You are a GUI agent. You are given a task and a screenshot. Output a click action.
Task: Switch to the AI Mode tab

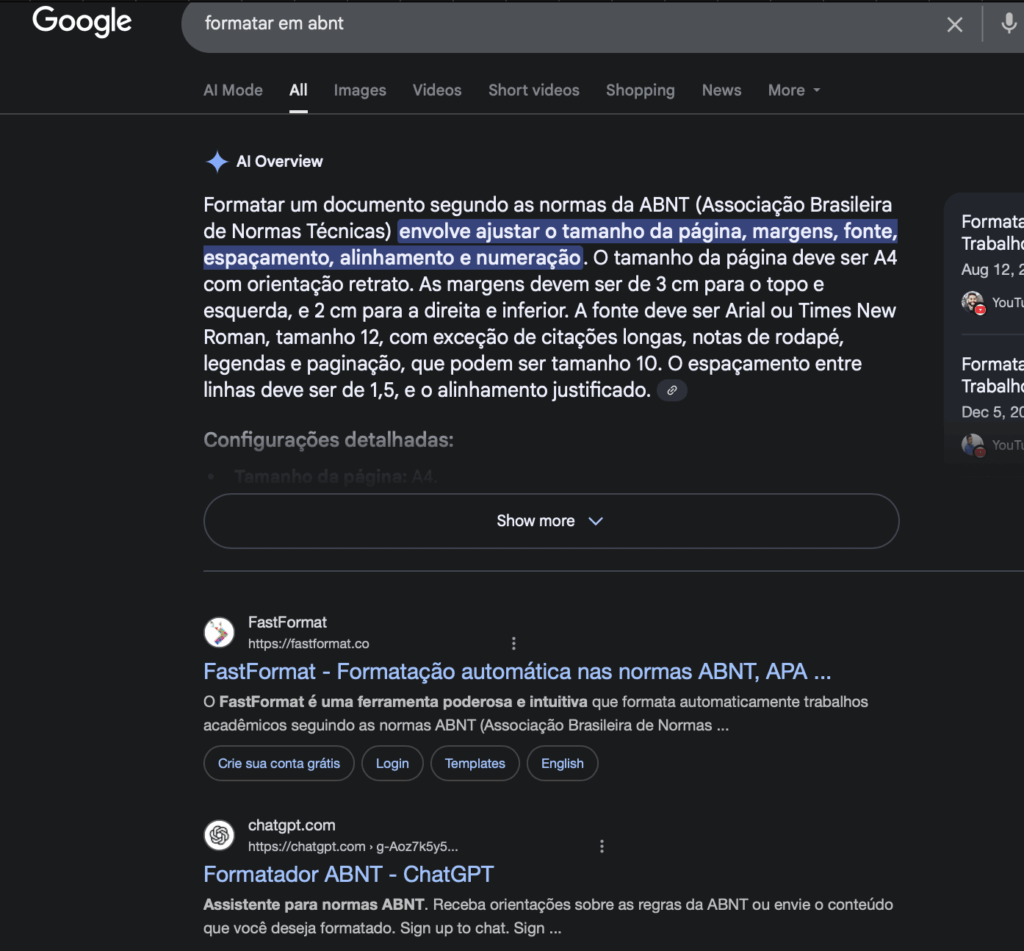click(x=233, y=90)
